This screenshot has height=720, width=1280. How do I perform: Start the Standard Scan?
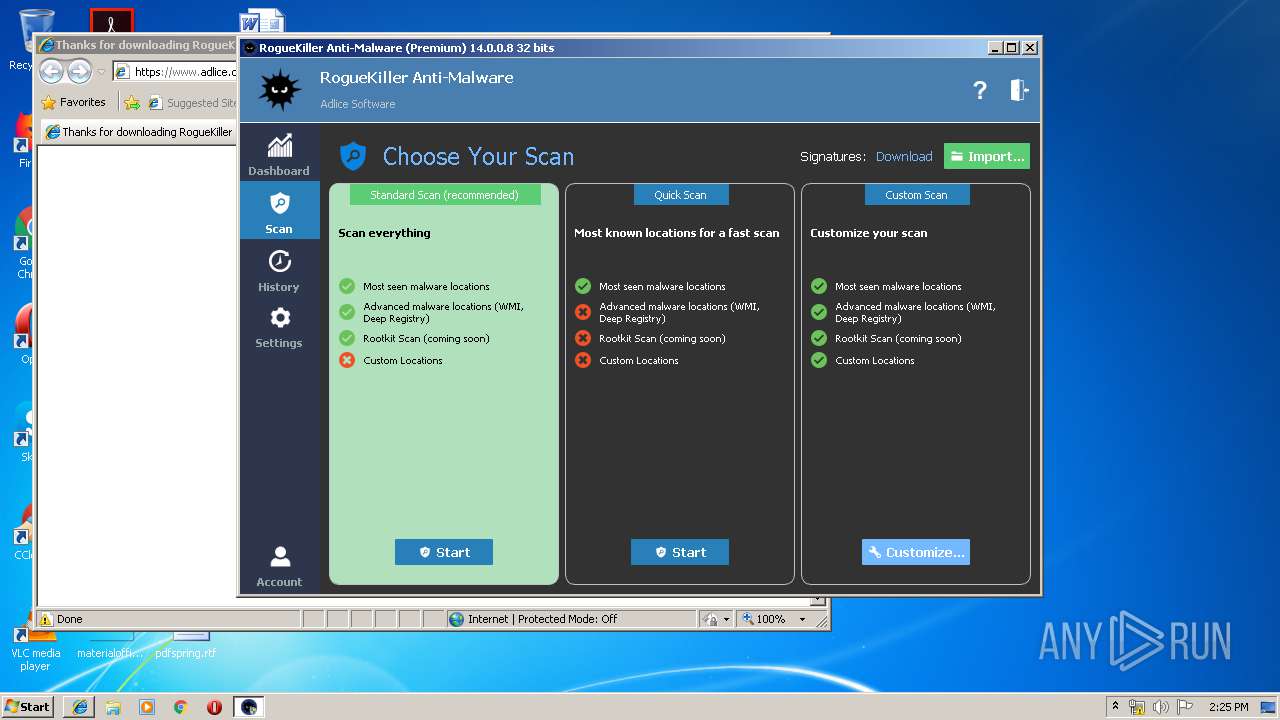[x=444, y=552]
